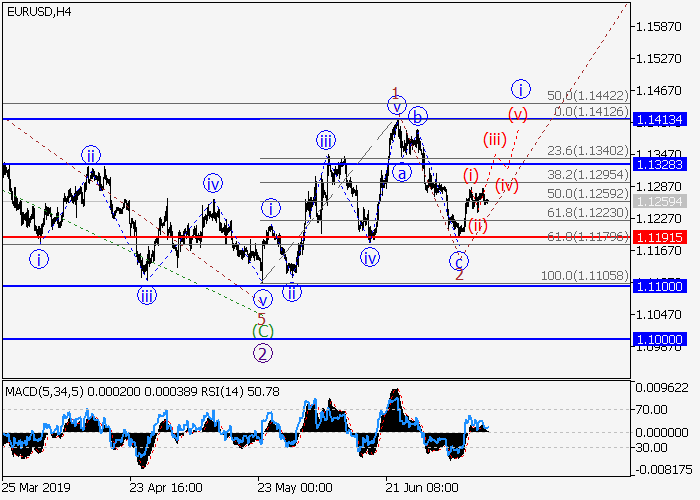
Task: Select the 25 Mar 2019 date label
Action: (x=34, y=488)
